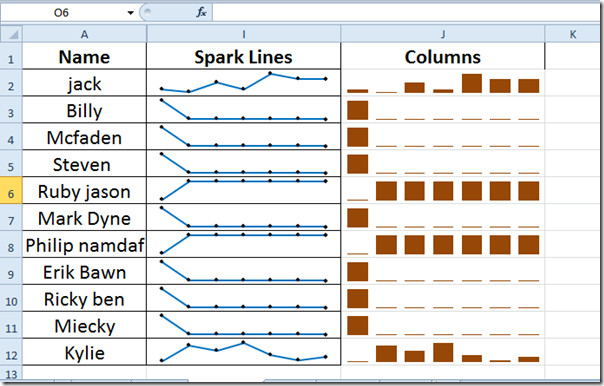Viewport: 604px width, 386px height.
Task: Select row 11 header
Action: coord(11,326)
